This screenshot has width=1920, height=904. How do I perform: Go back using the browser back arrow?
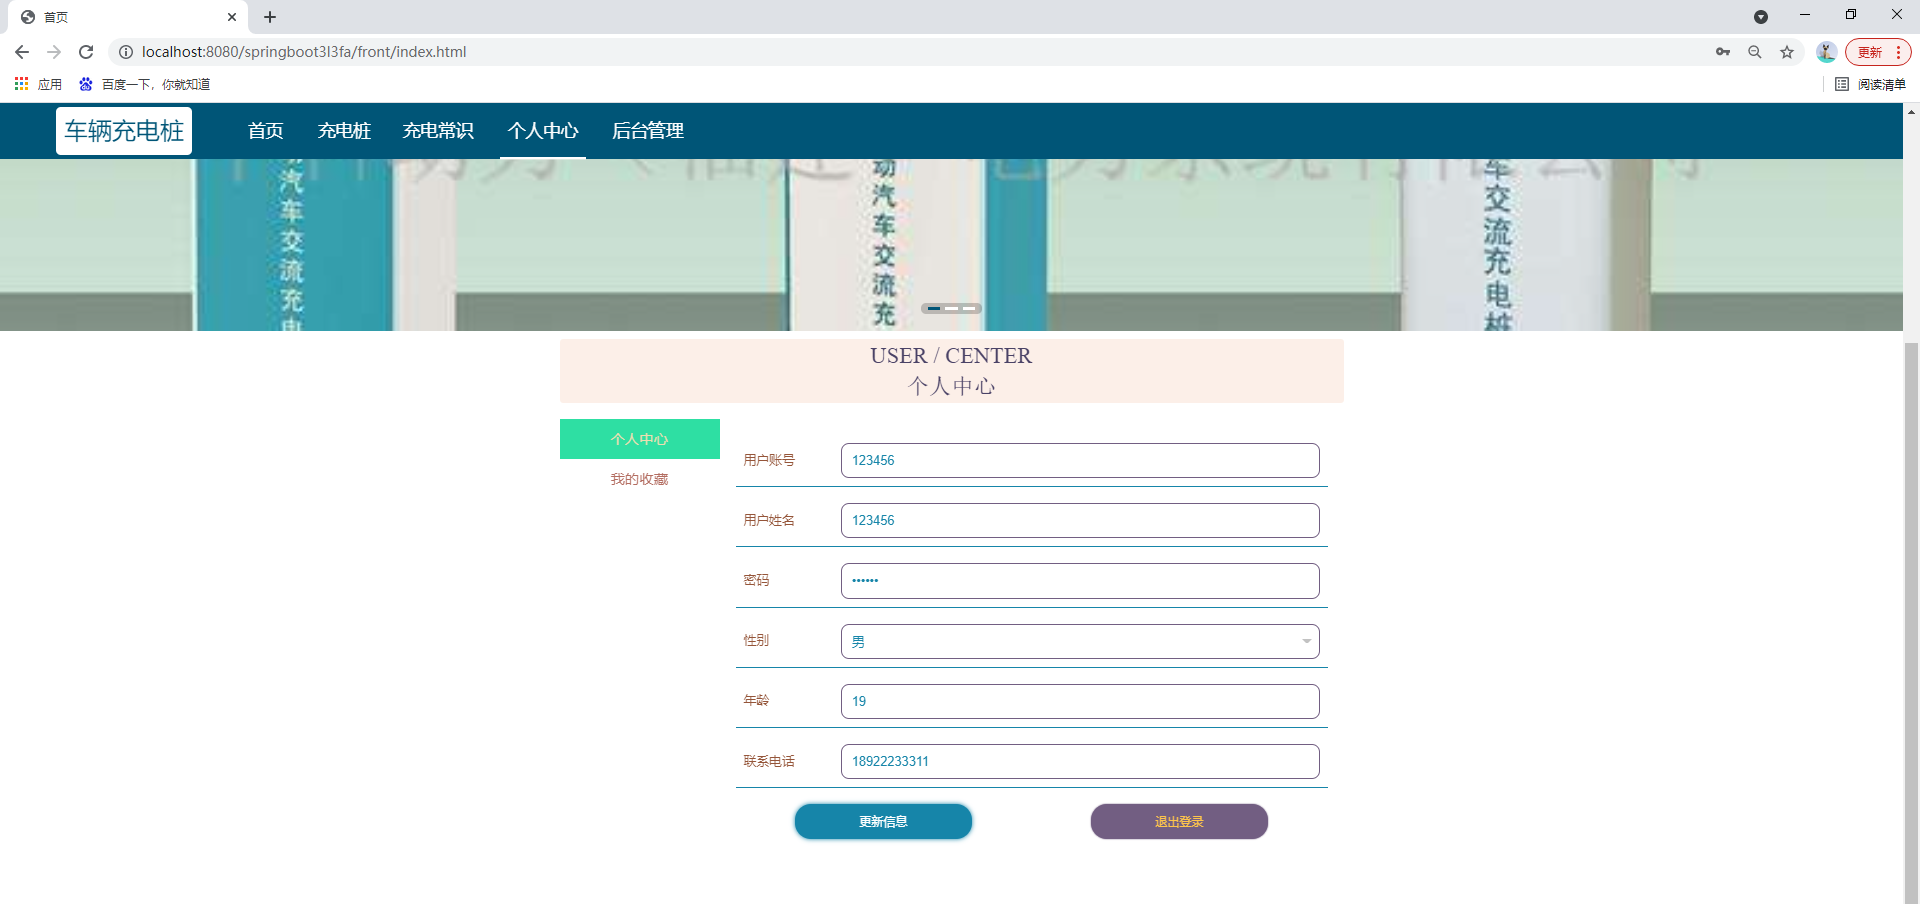point(22,52)
